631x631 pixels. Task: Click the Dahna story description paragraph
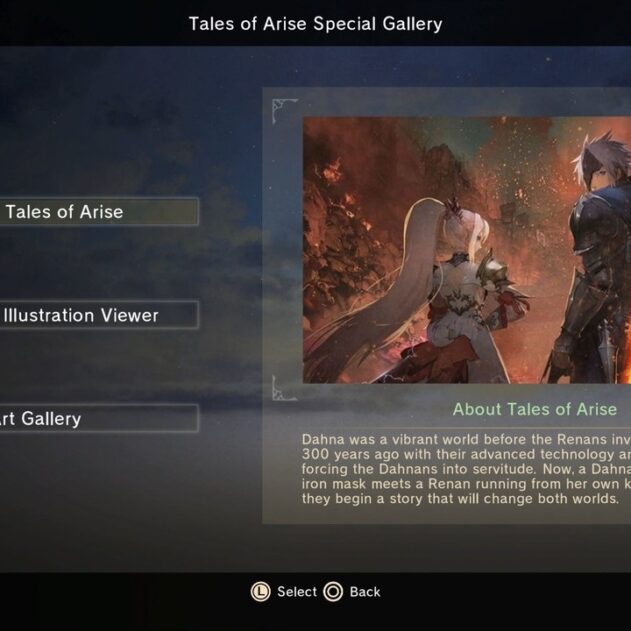(x=466, y=469)
